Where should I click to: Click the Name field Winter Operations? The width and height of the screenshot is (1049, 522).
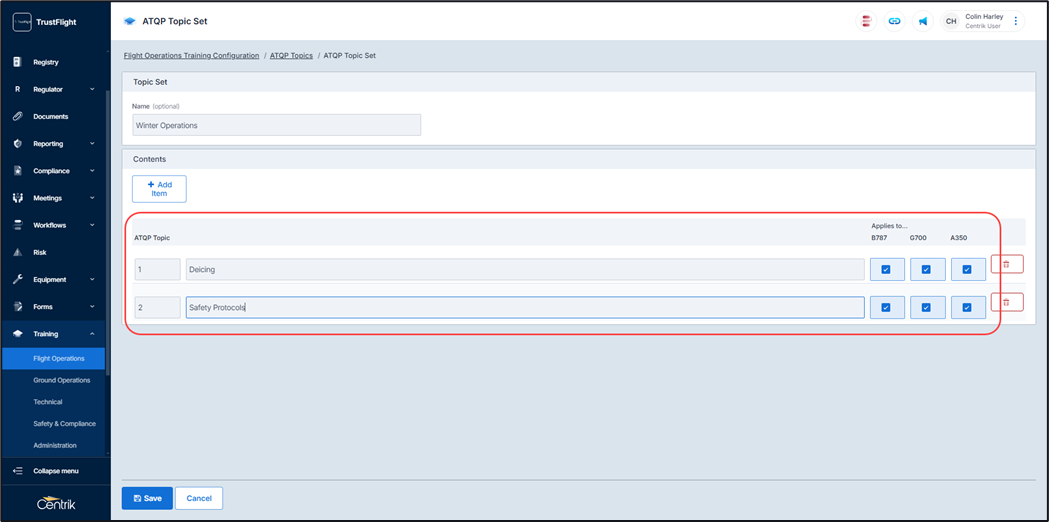(x=276, y=125)
